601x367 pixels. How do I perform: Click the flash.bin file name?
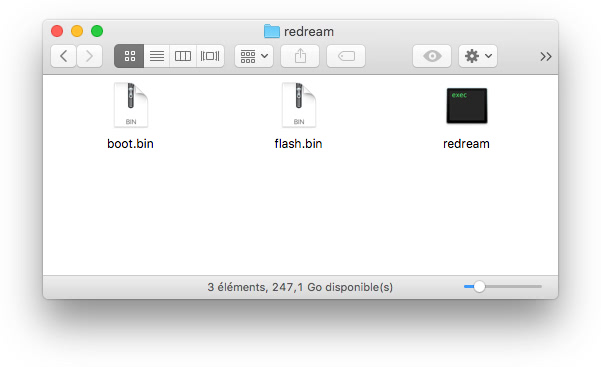(x=298, y=144)
